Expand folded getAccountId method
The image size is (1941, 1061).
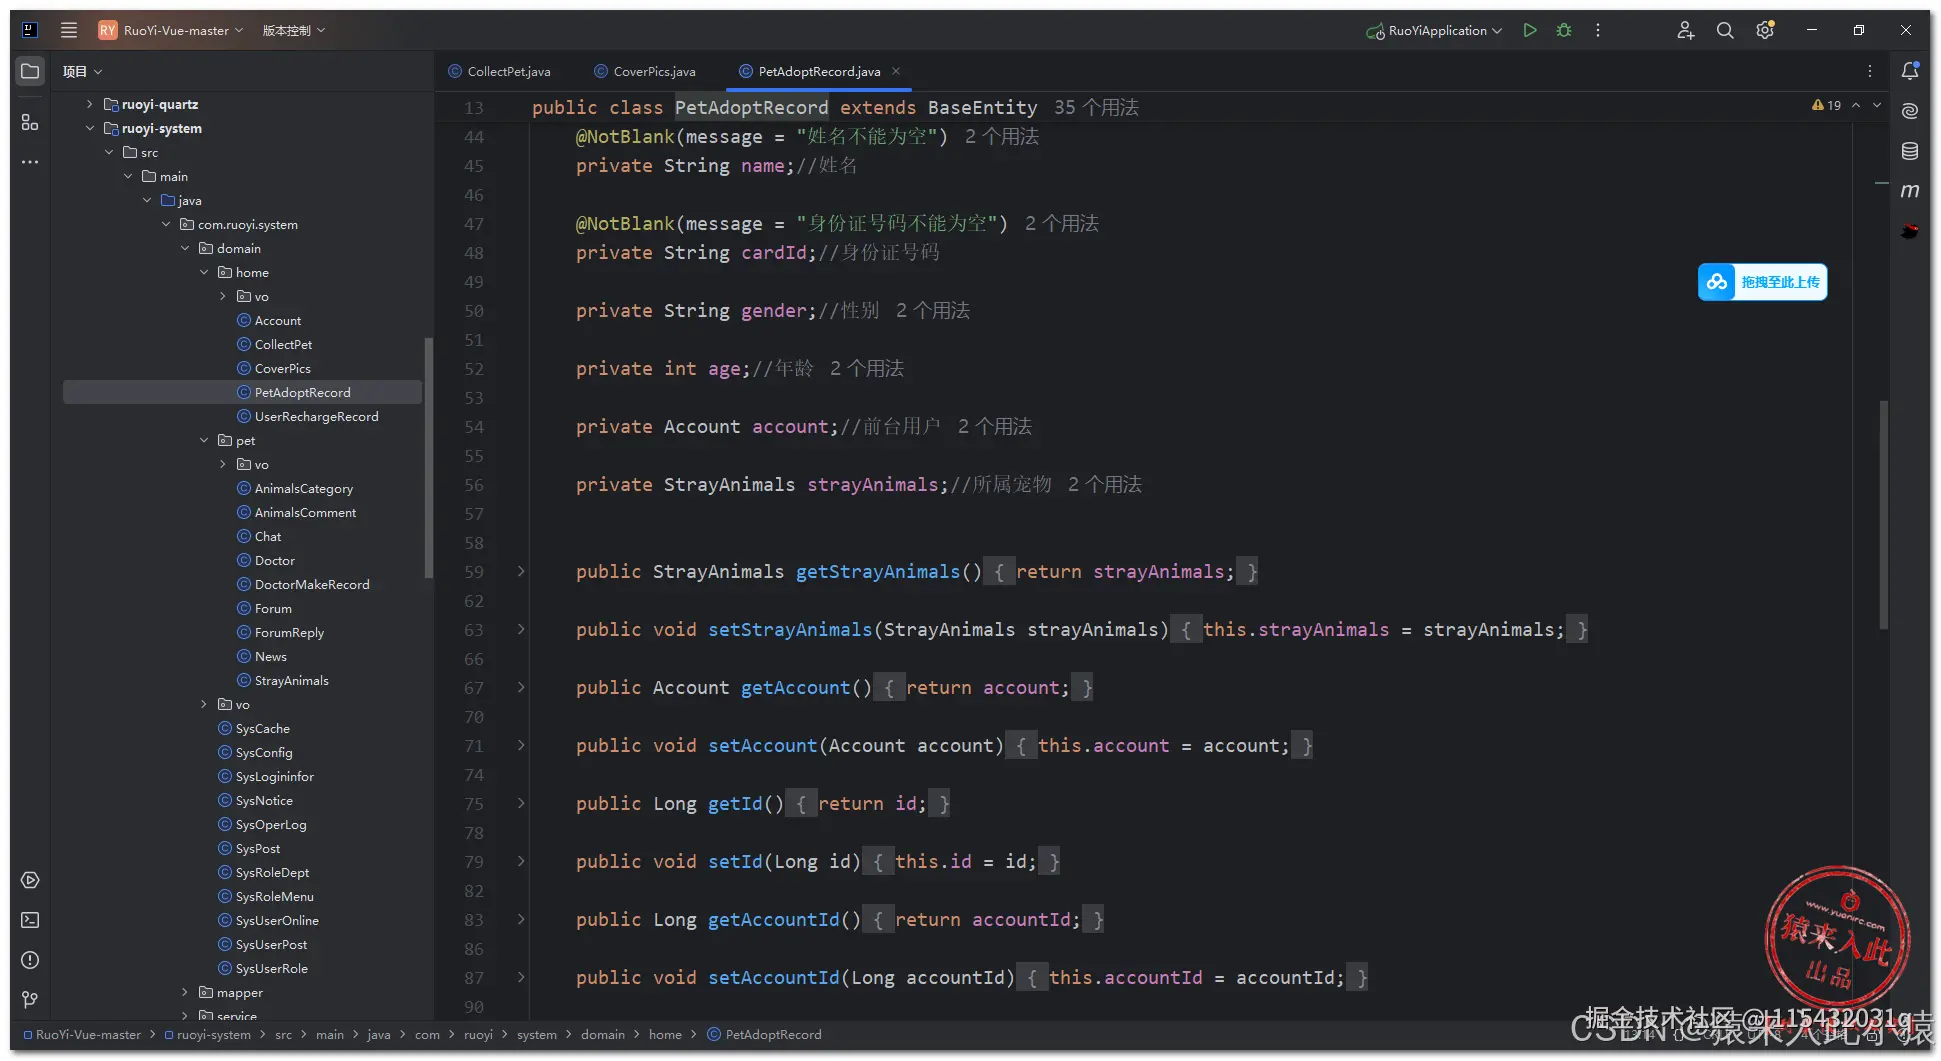[x=521, y=919]
